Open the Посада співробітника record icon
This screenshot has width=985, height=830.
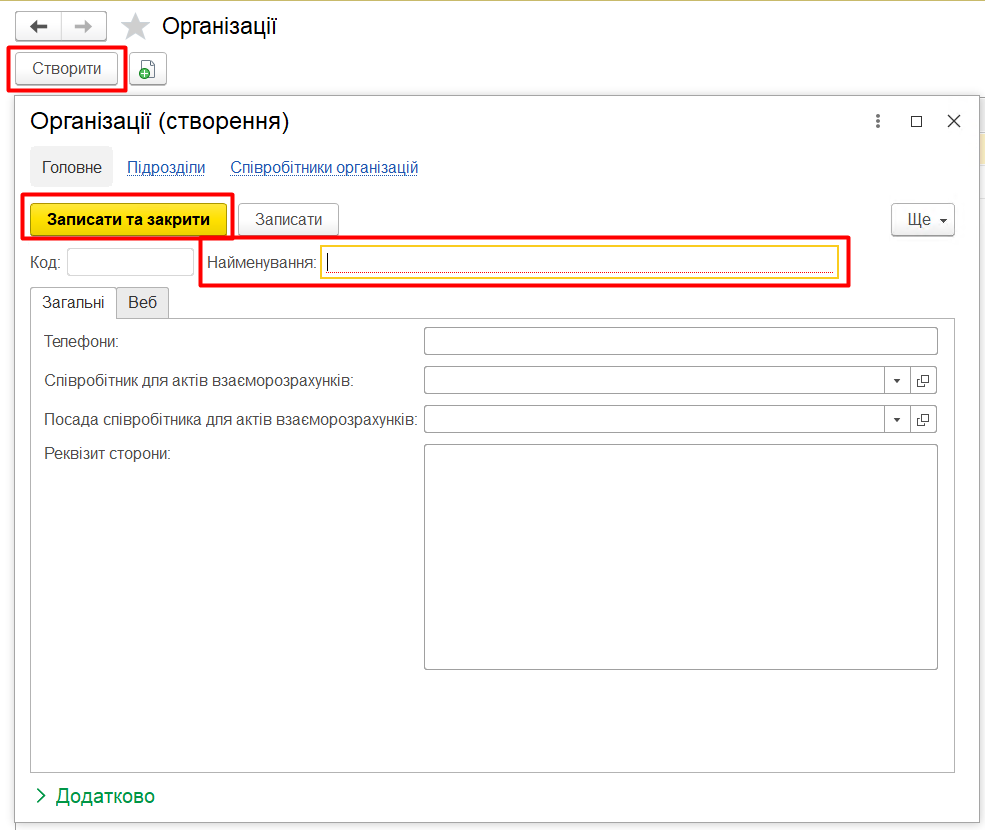pyautogui.click(x=924, y=419)
